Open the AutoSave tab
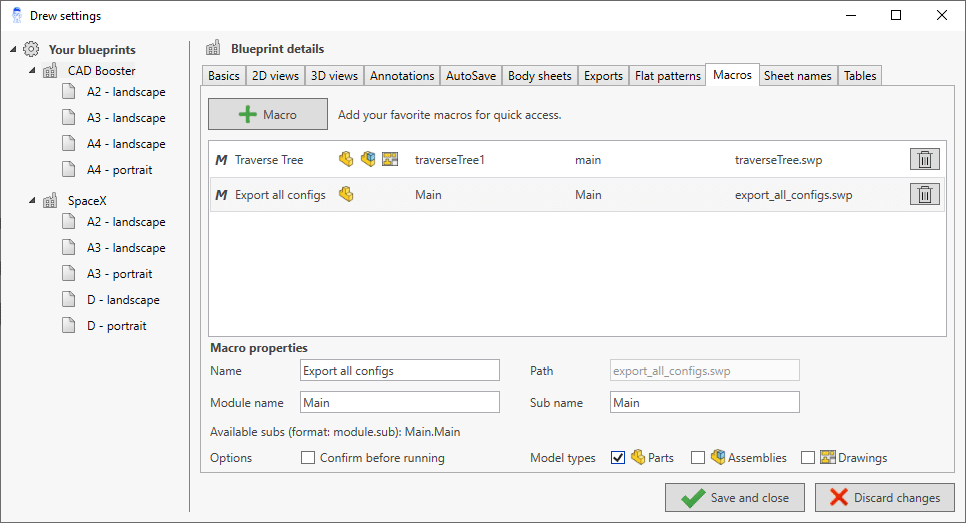This screenshot has height=523, width=966. pyautogui.click(x=471, y=76)
